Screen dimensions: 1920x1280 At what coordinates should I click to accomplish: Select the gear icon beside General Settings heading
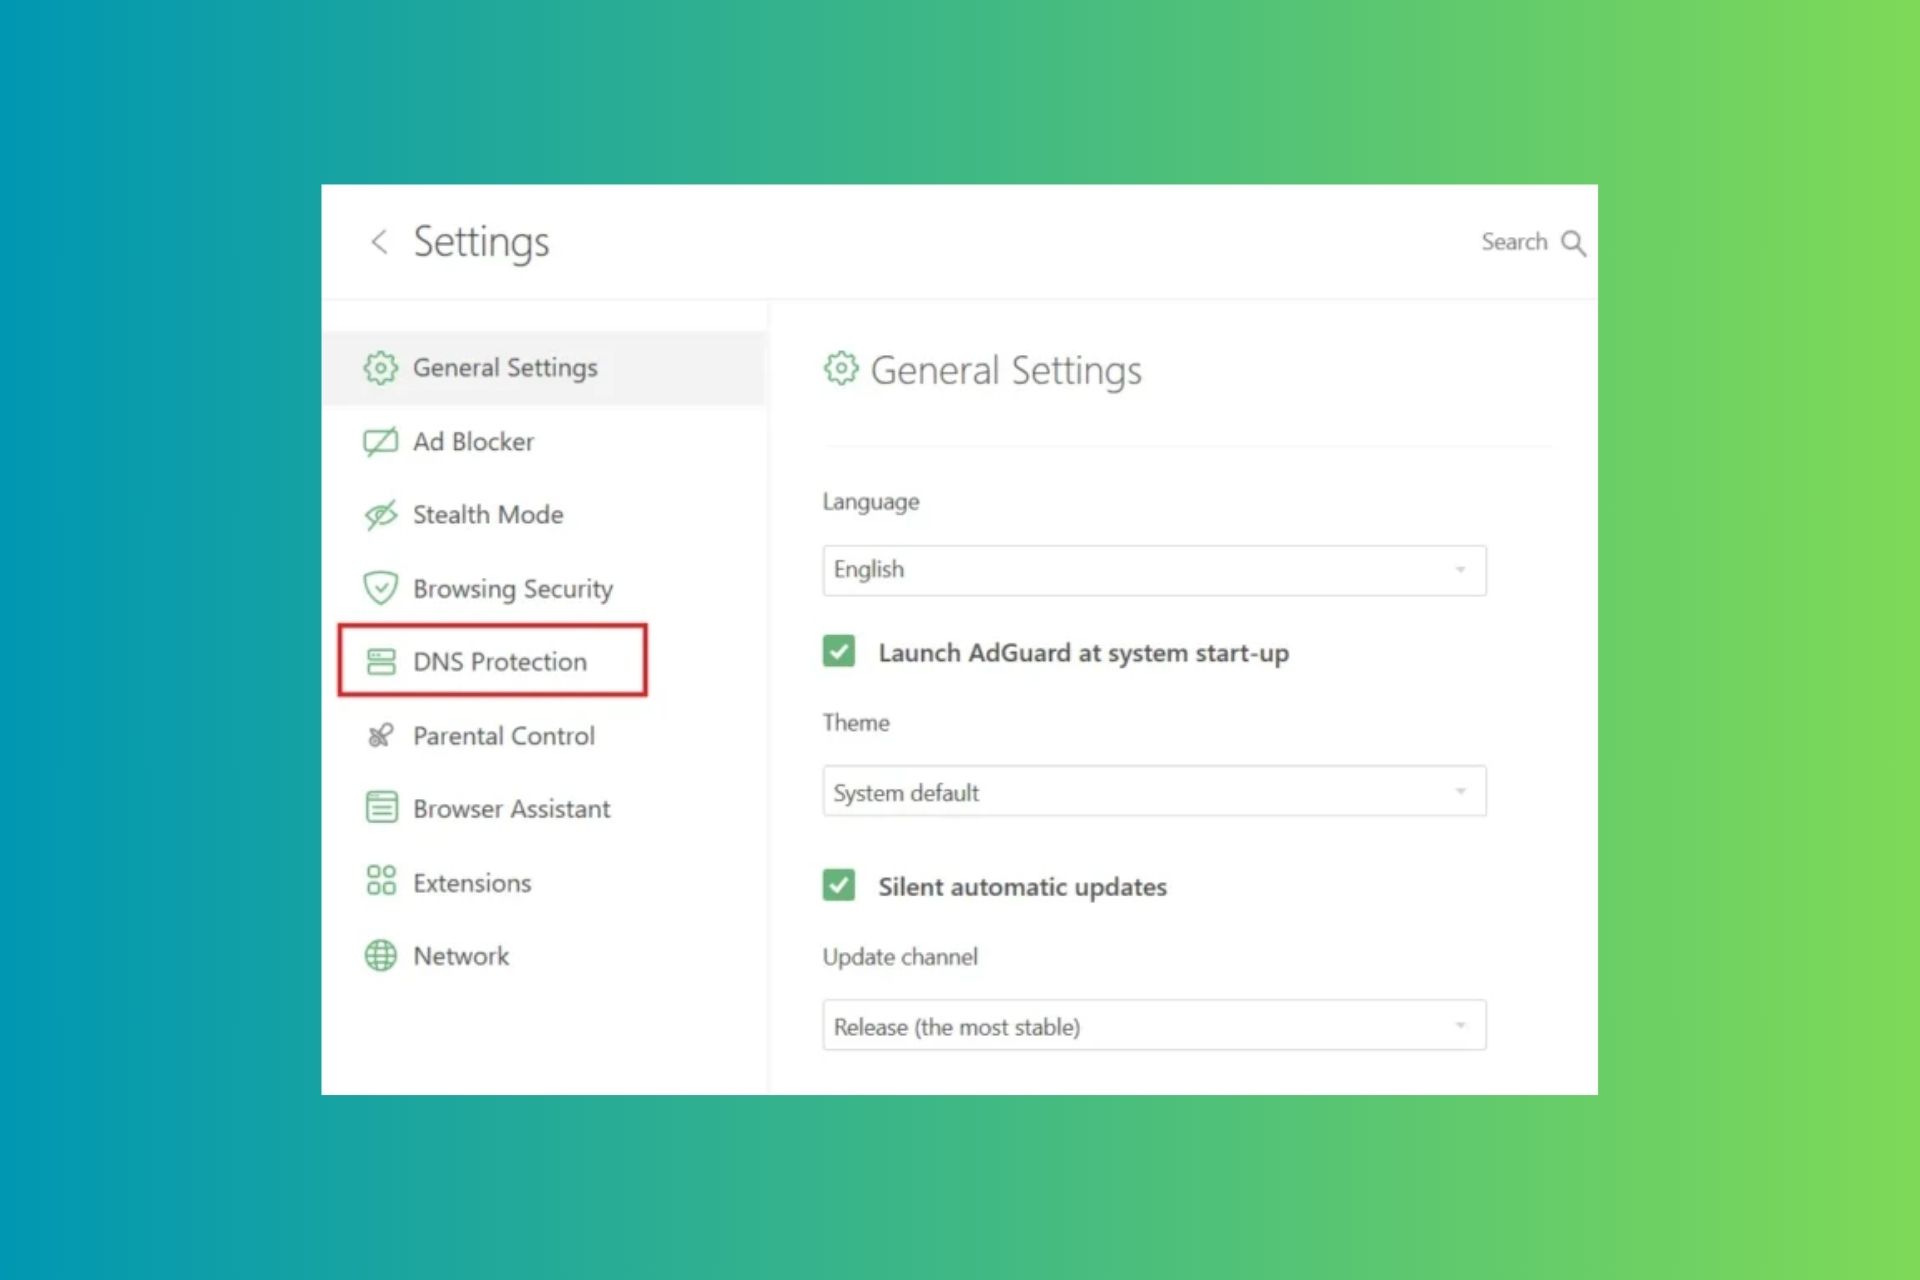(840, 369)
